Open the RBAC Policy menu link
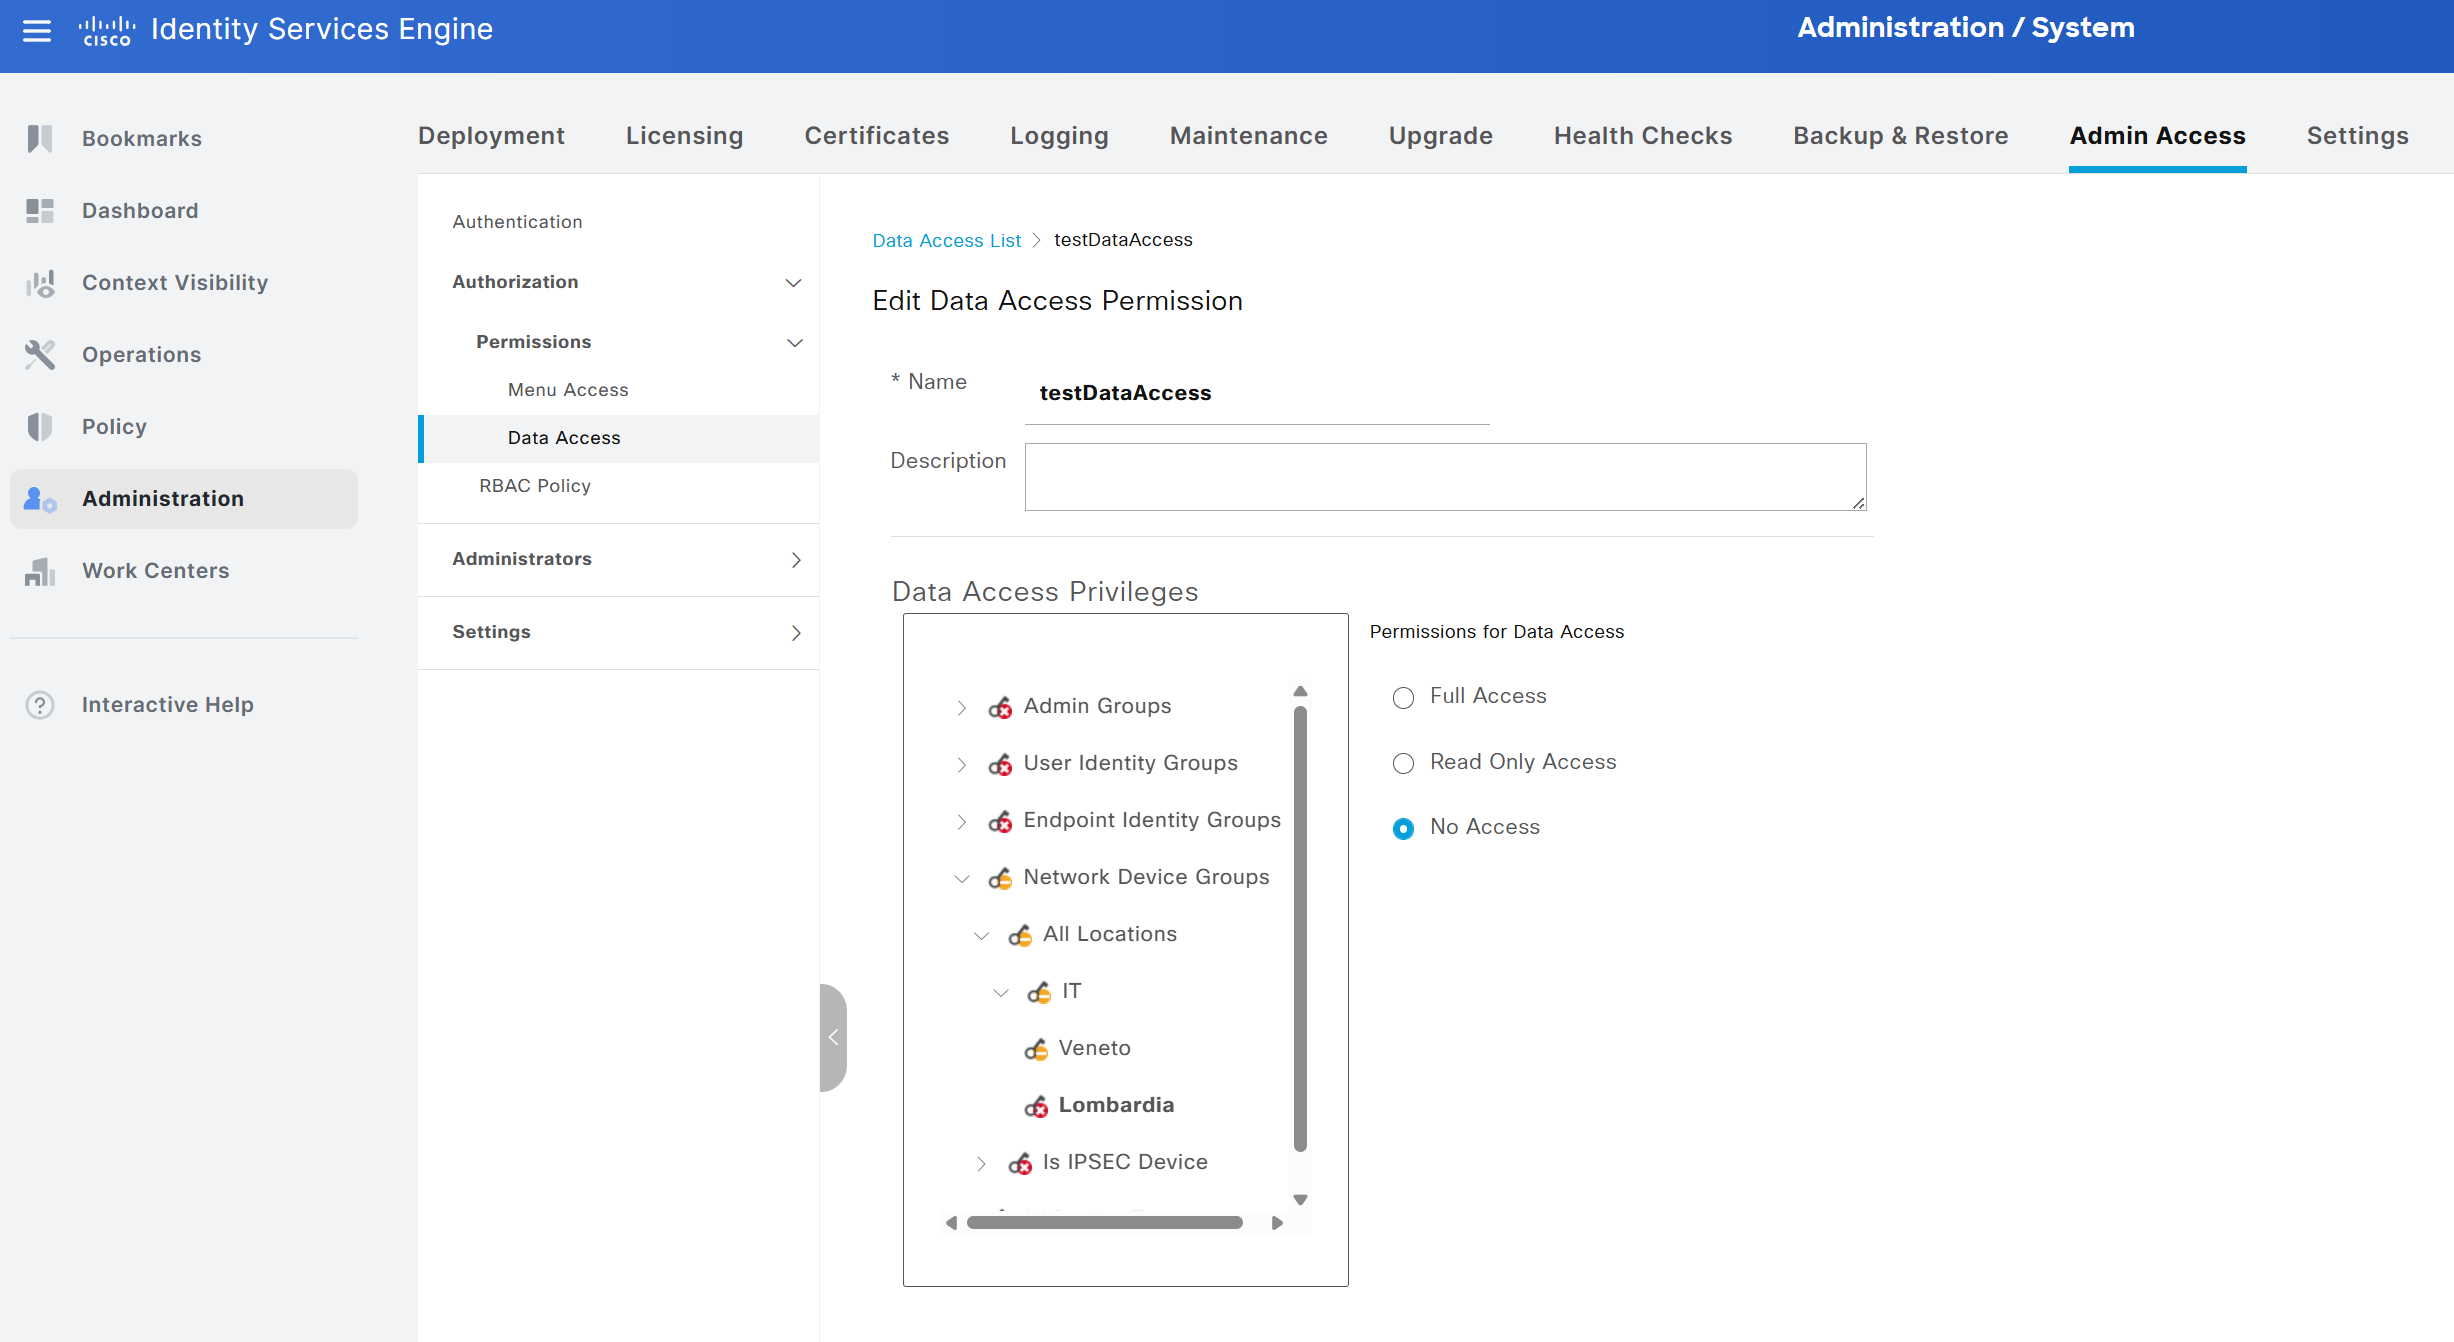2454x1342 pixels. coord(535,486)
